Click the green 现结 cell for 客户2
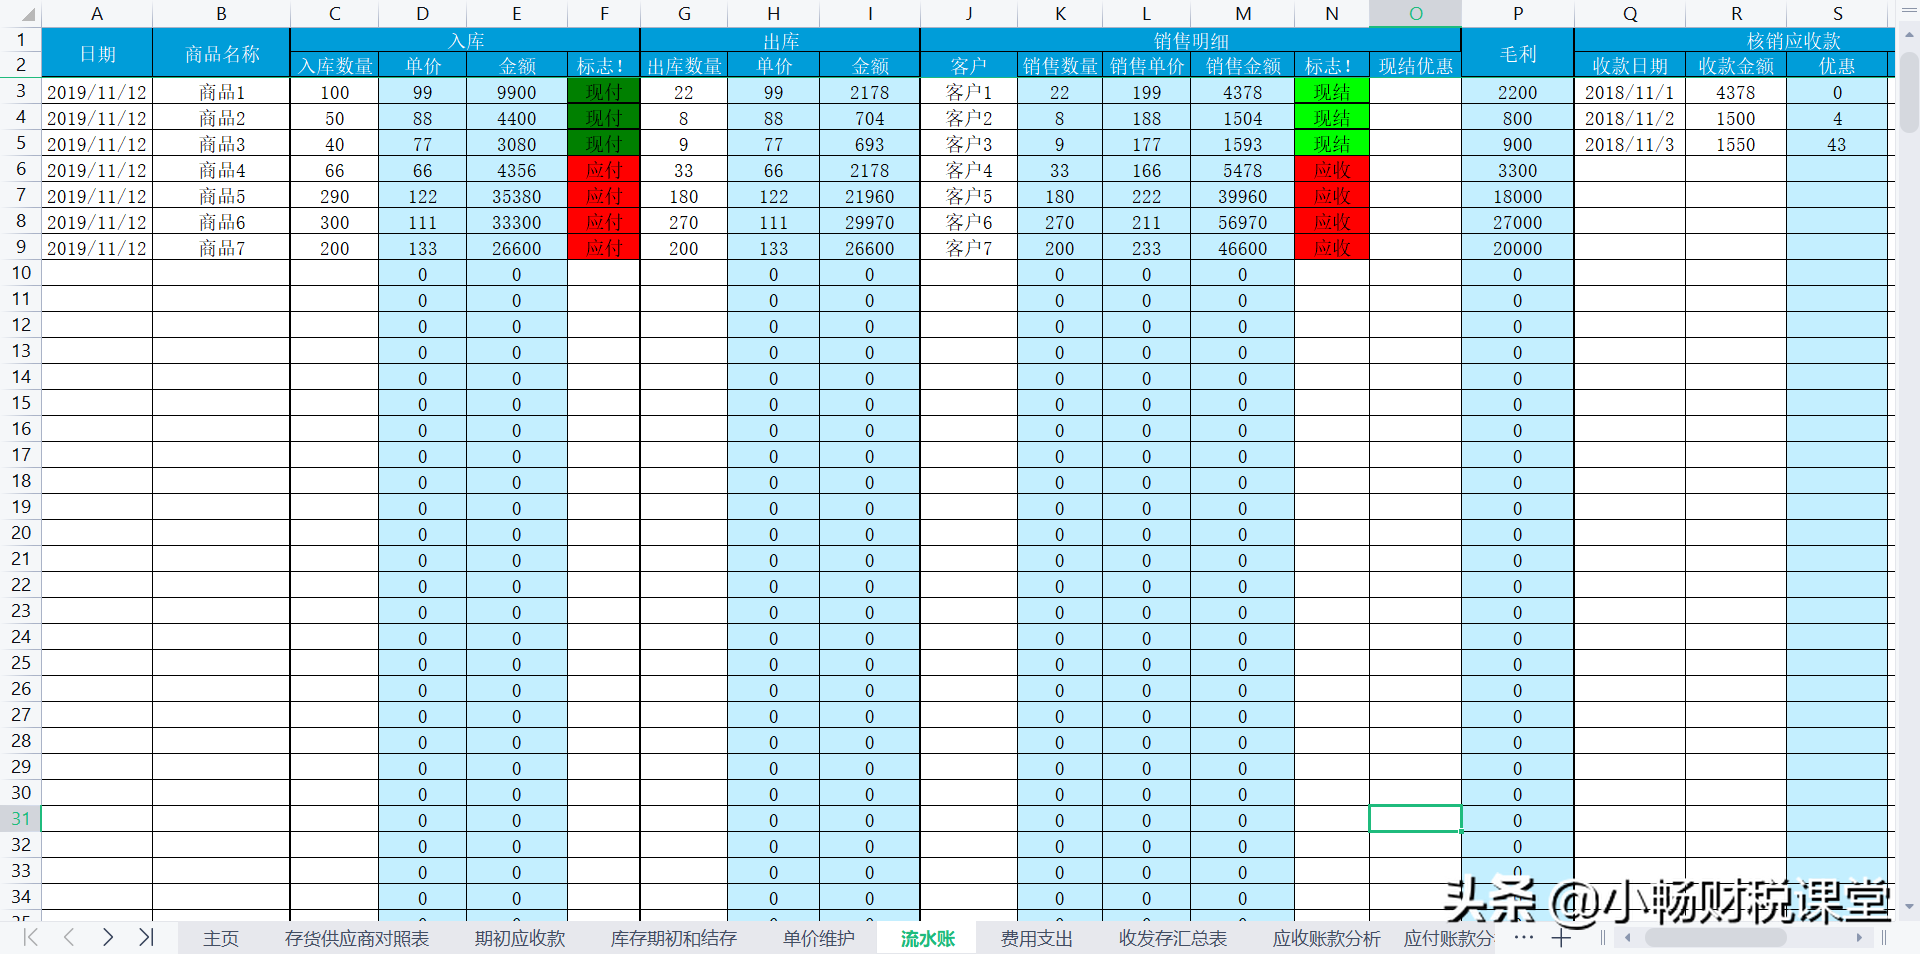 coord(1332,118)
